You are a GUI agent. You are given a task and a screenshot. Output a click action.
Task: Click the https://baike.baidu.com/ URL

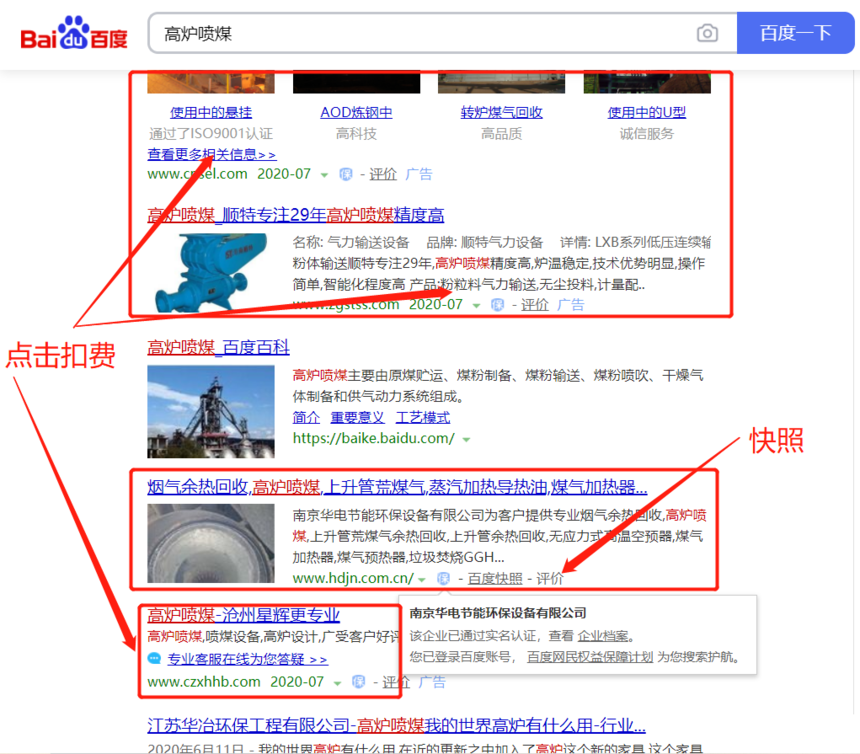[374, 438]
